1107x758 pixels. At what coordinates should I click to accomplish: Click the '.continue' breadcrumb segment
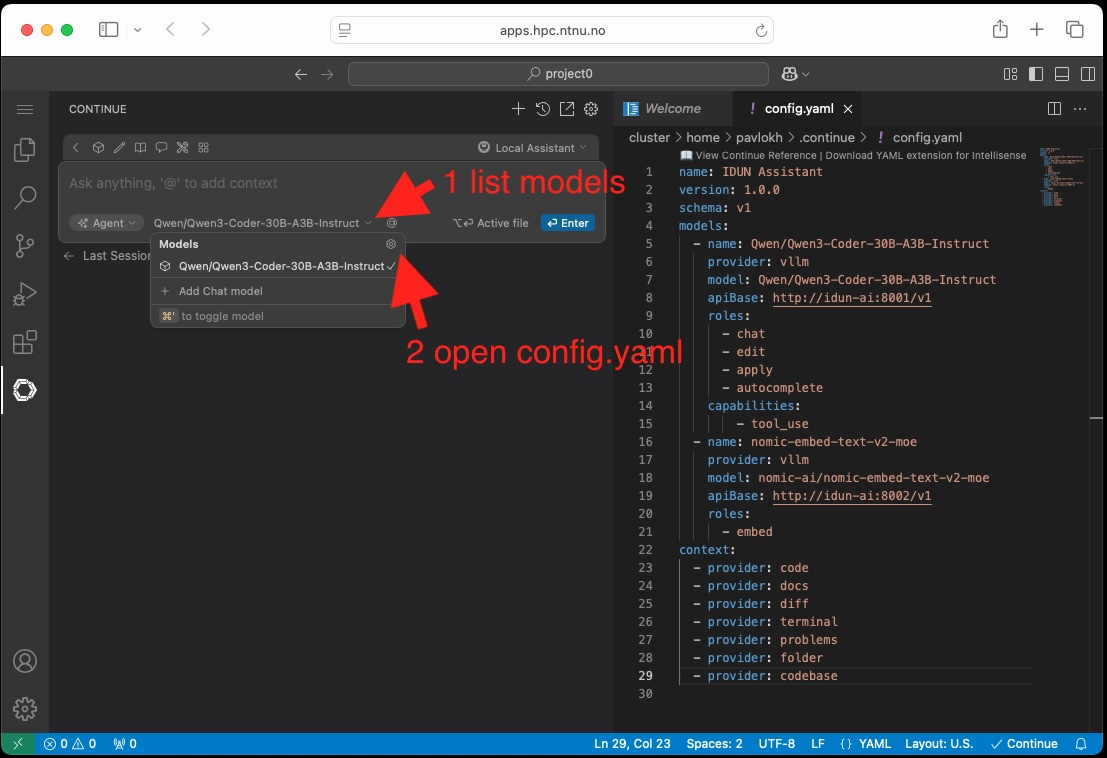point(826,138)
